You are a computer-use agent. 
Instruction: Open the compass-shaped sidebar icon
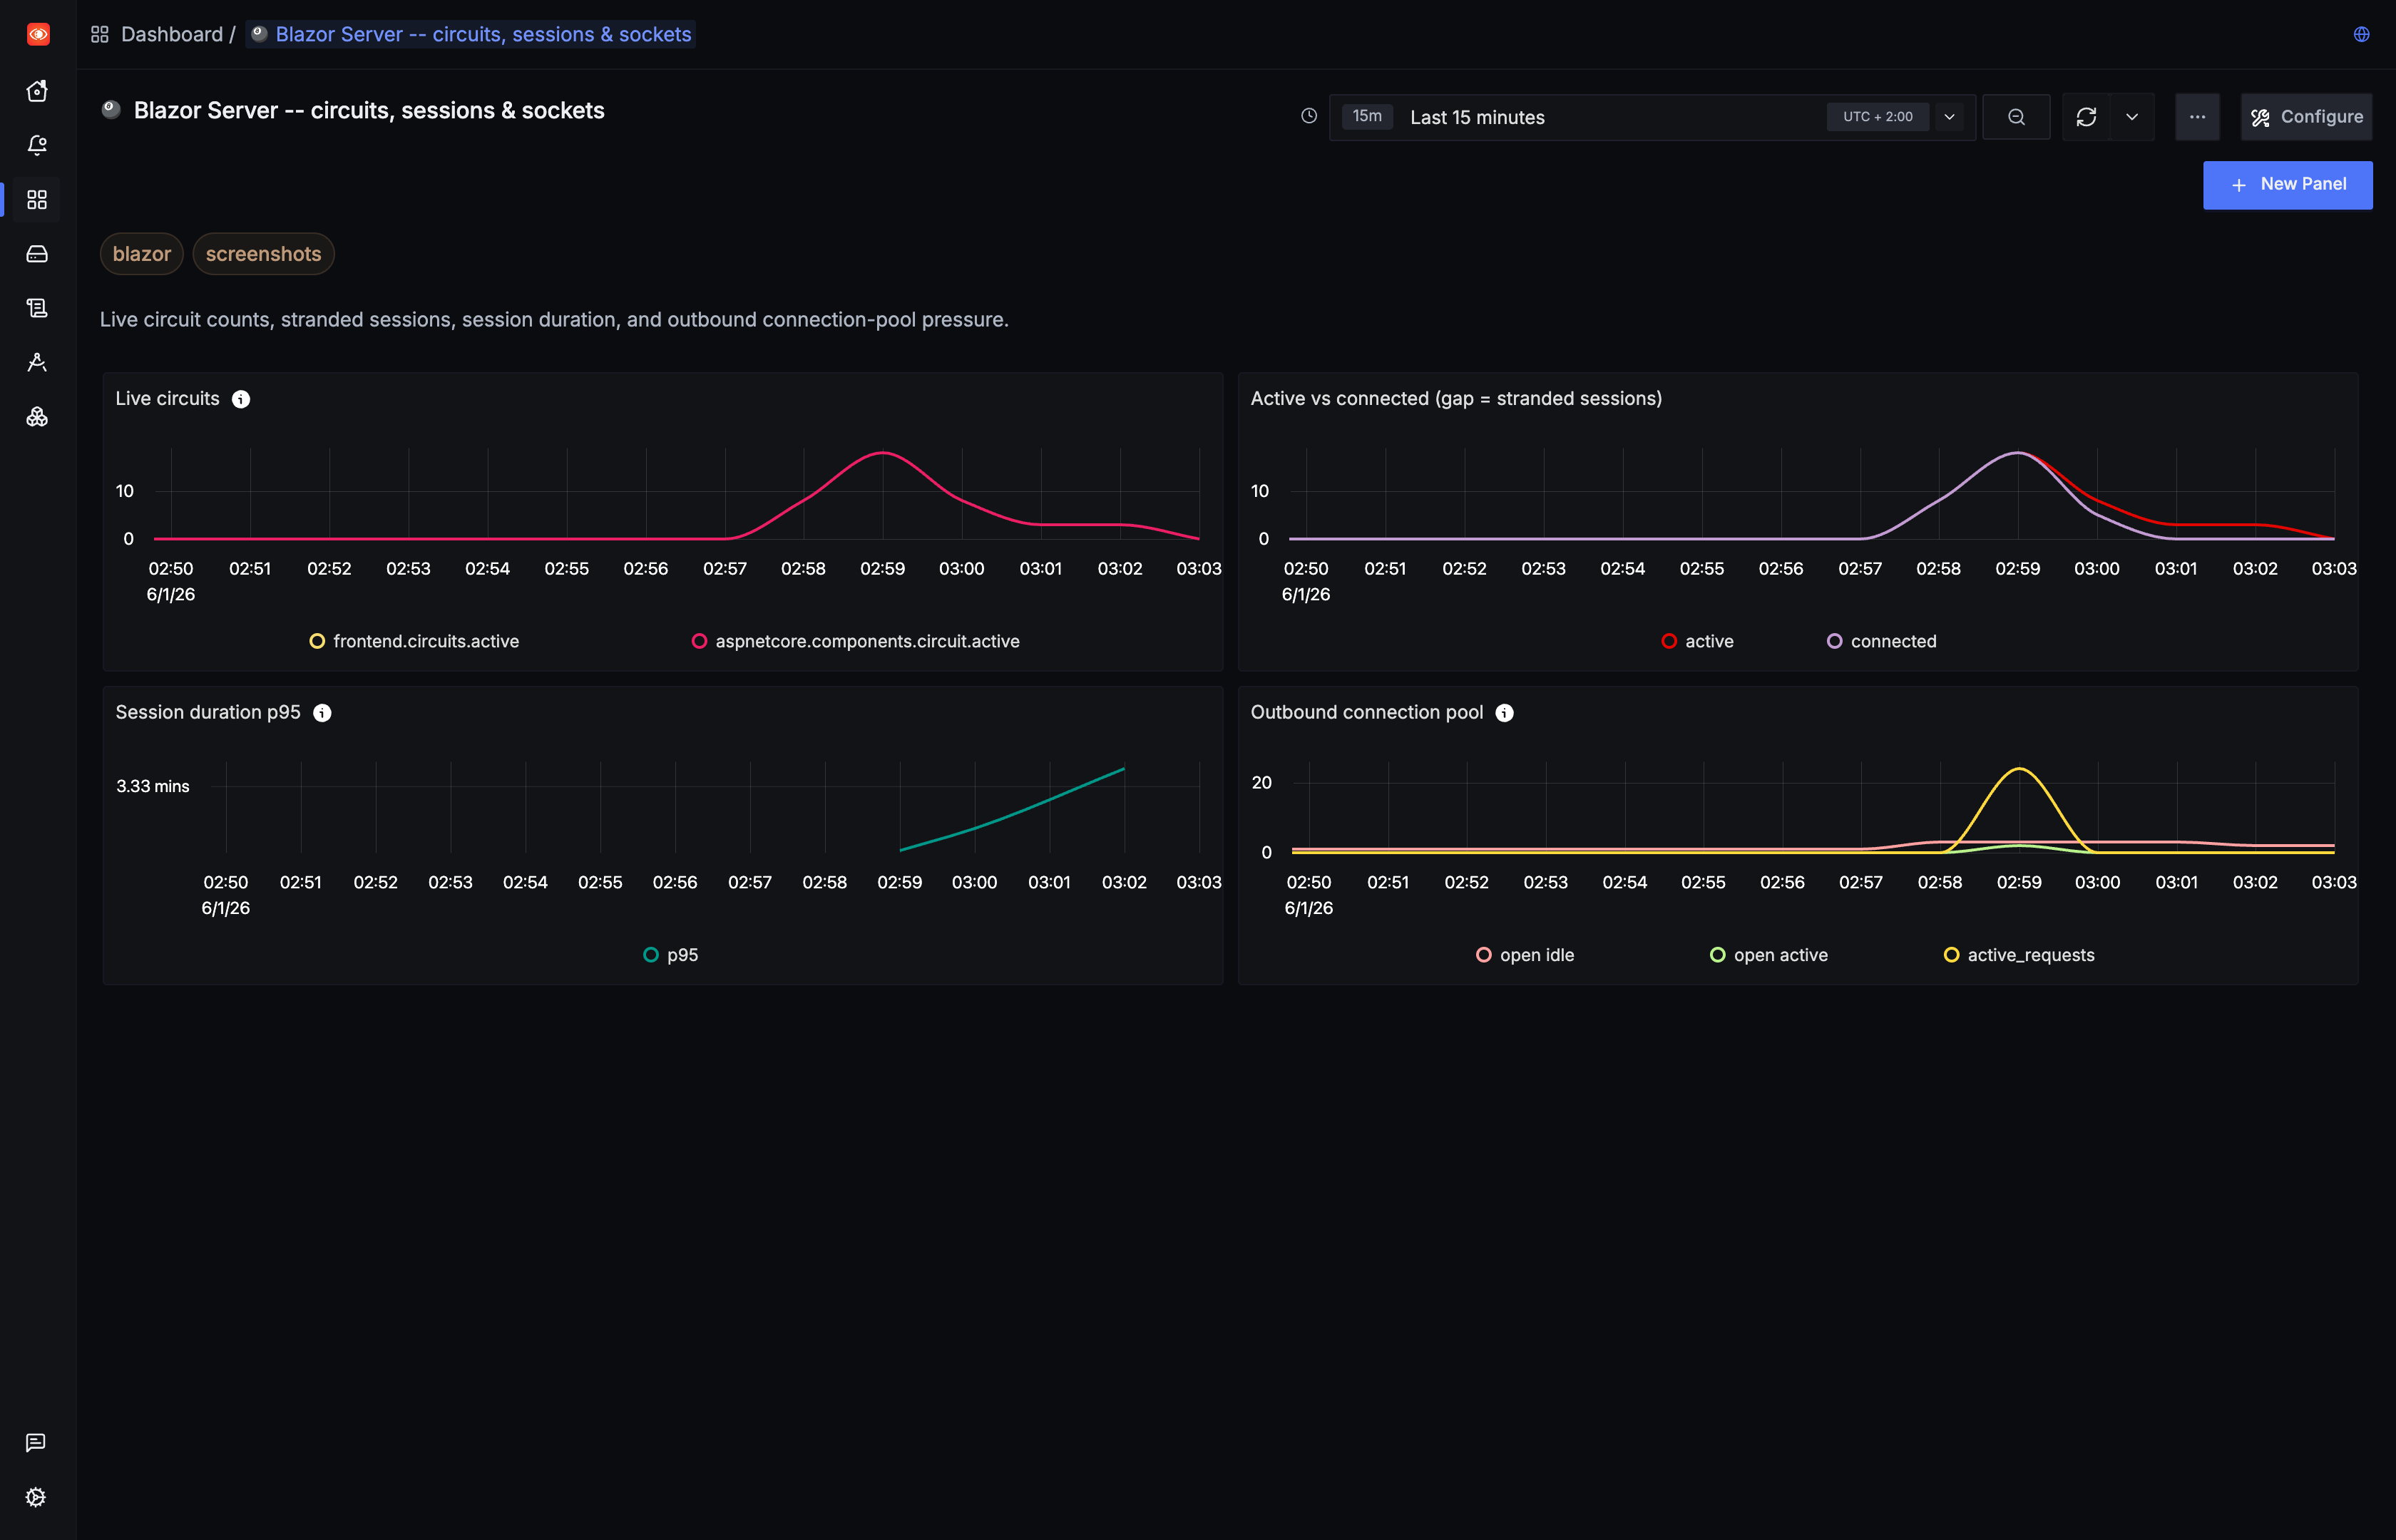coord(37,362)
